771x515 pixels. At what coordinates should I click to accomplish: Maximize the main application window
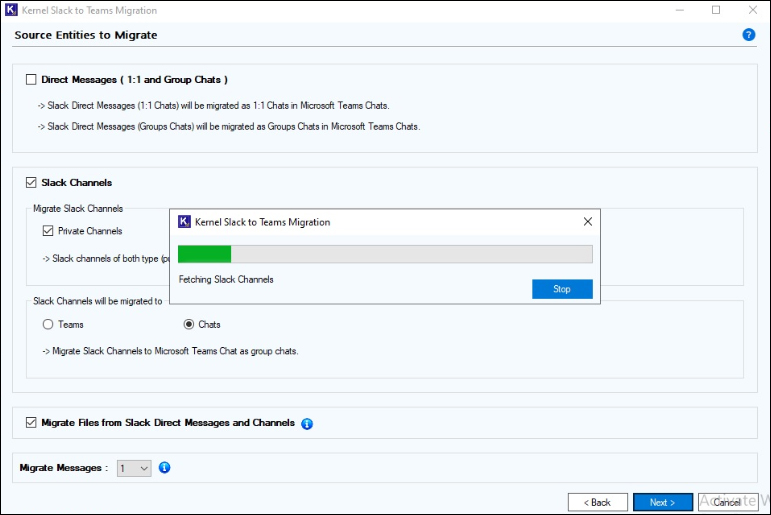(716, 10)
